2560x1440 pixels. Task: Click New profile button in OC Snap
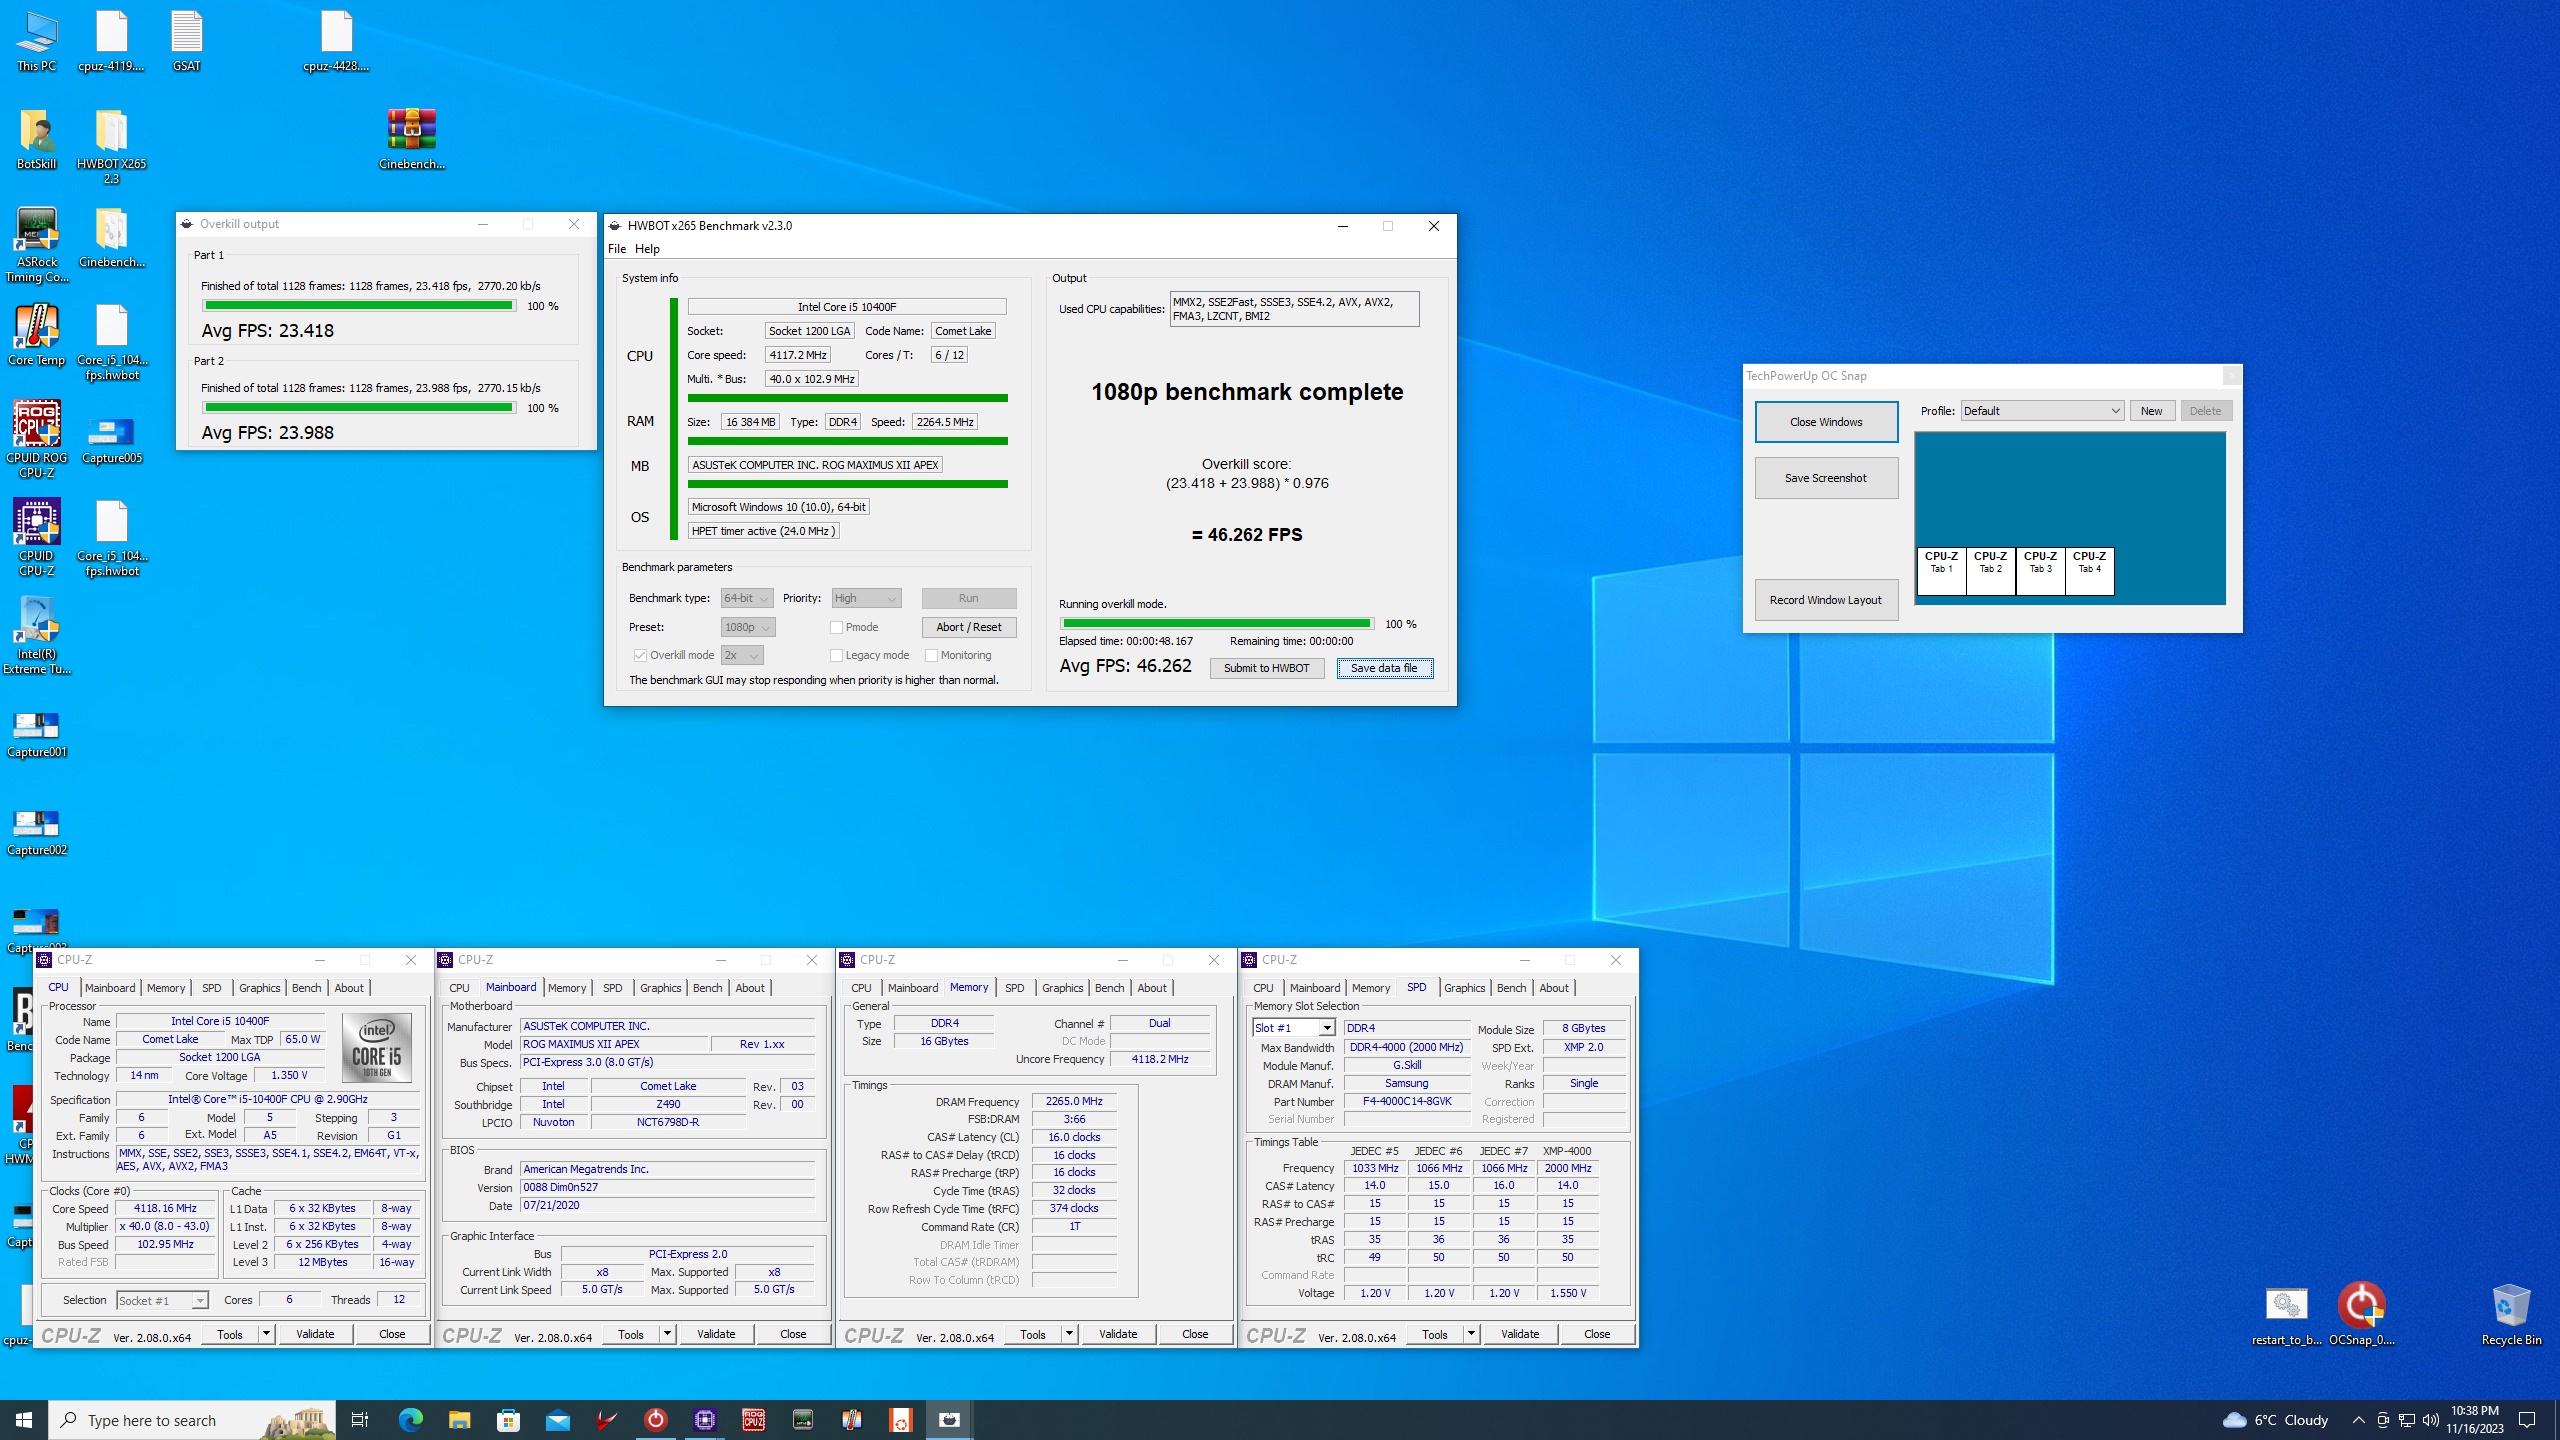coord(2151,411)
